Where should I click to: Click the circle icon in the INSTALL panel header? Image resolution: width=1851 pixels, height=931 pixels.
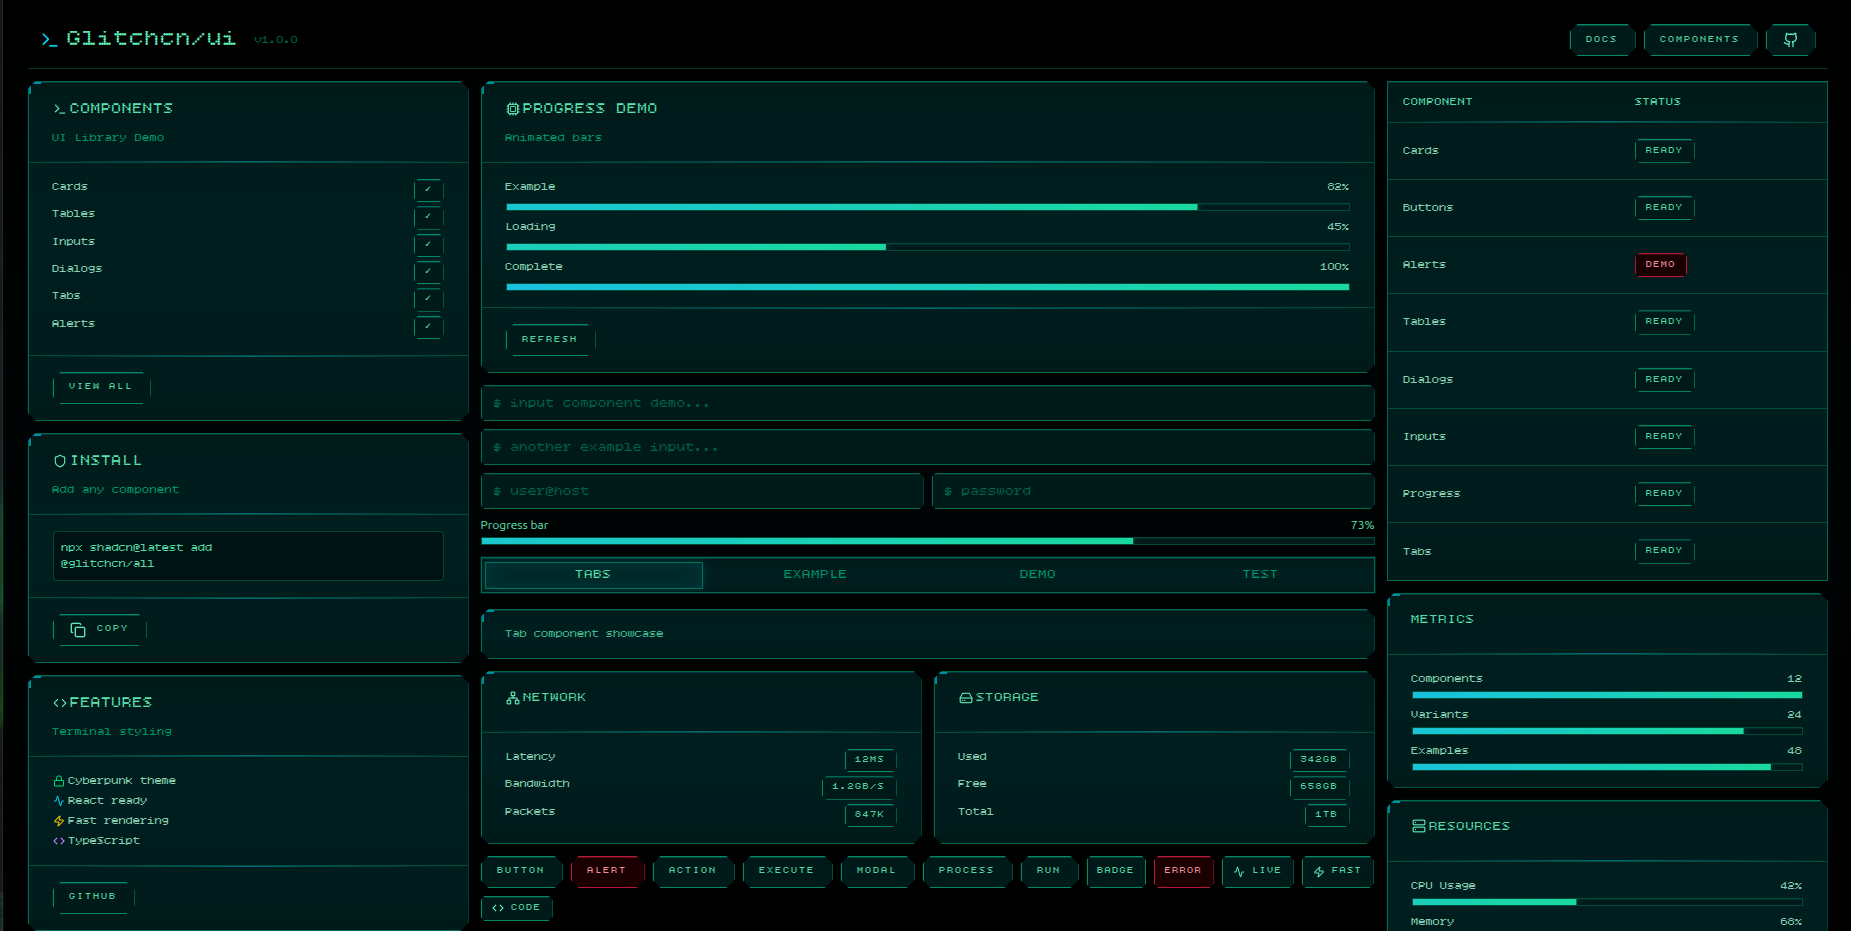point(57,460)
